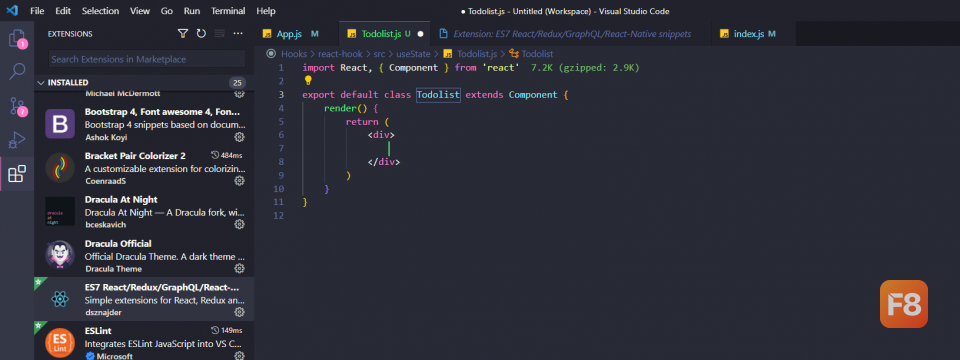Click the Search Extensions in Marketplace field
Screen dimensions: 960x360
[x=147, y=59]
